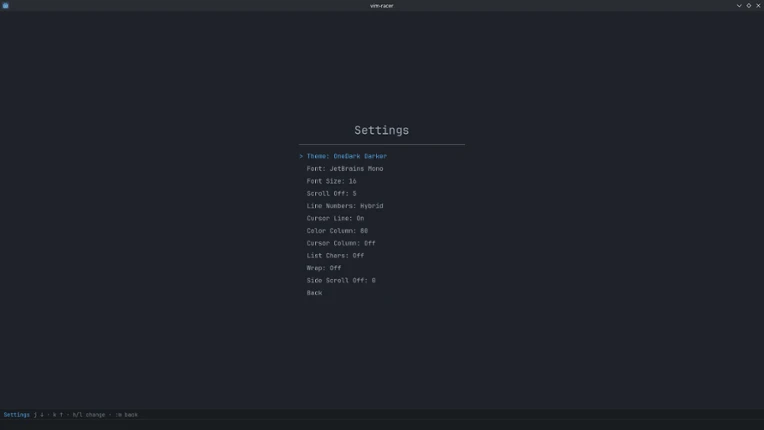This screenshot has height=430, width=764.
Task: Select the Line Numbers: Hybrid option
Action: click(344, 206)
